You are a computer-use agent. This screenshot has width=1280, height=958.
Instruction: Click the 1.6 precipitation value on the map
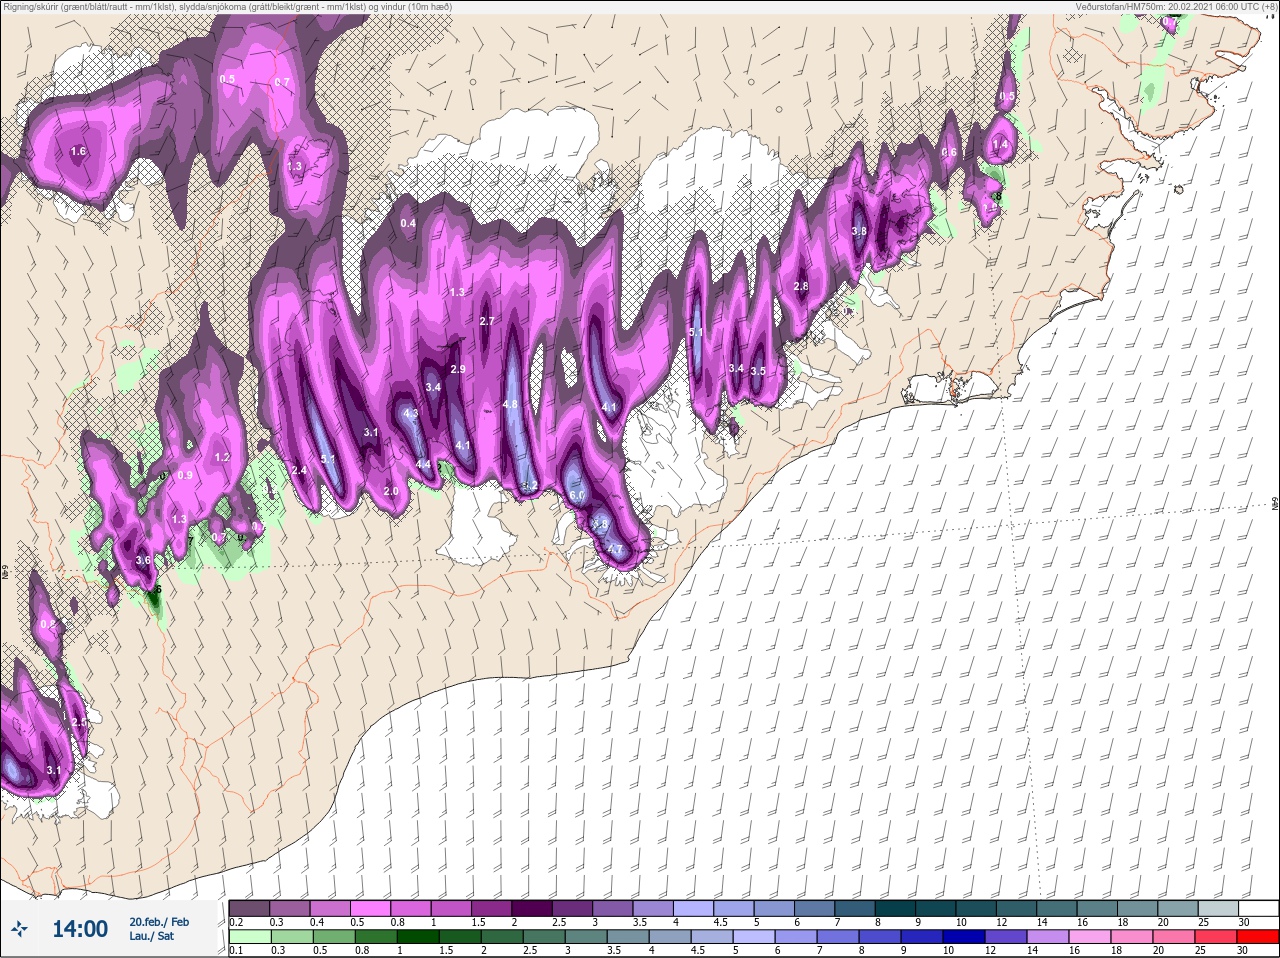point(79,152)
